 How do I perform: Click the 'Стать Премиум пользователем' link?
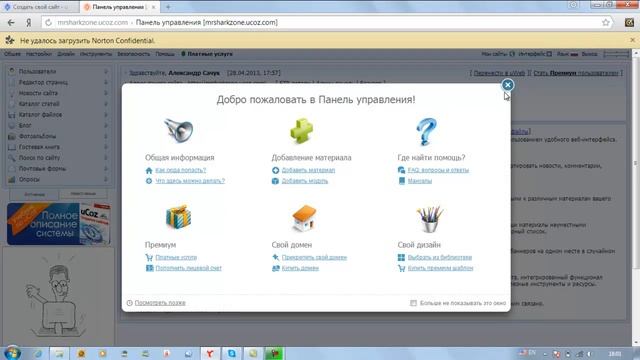[576, 73]
